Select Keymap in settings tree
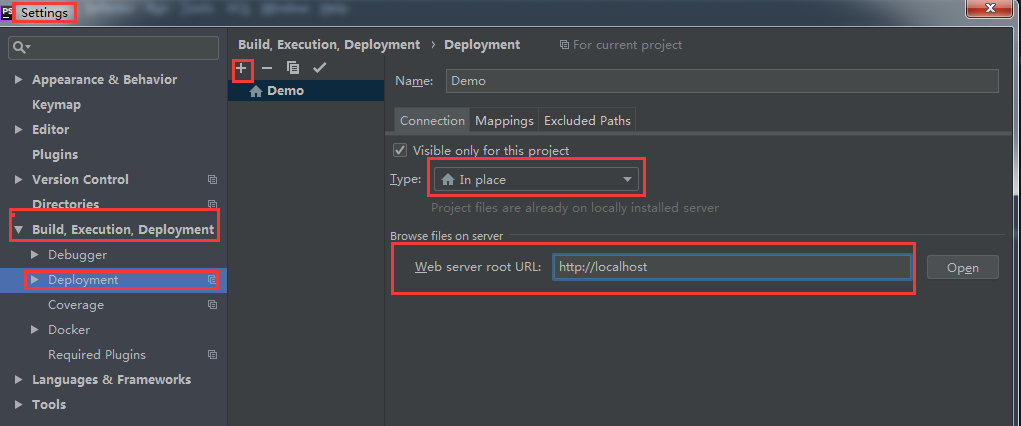This screenshot has width=1021, height=426. click(57, 105)
